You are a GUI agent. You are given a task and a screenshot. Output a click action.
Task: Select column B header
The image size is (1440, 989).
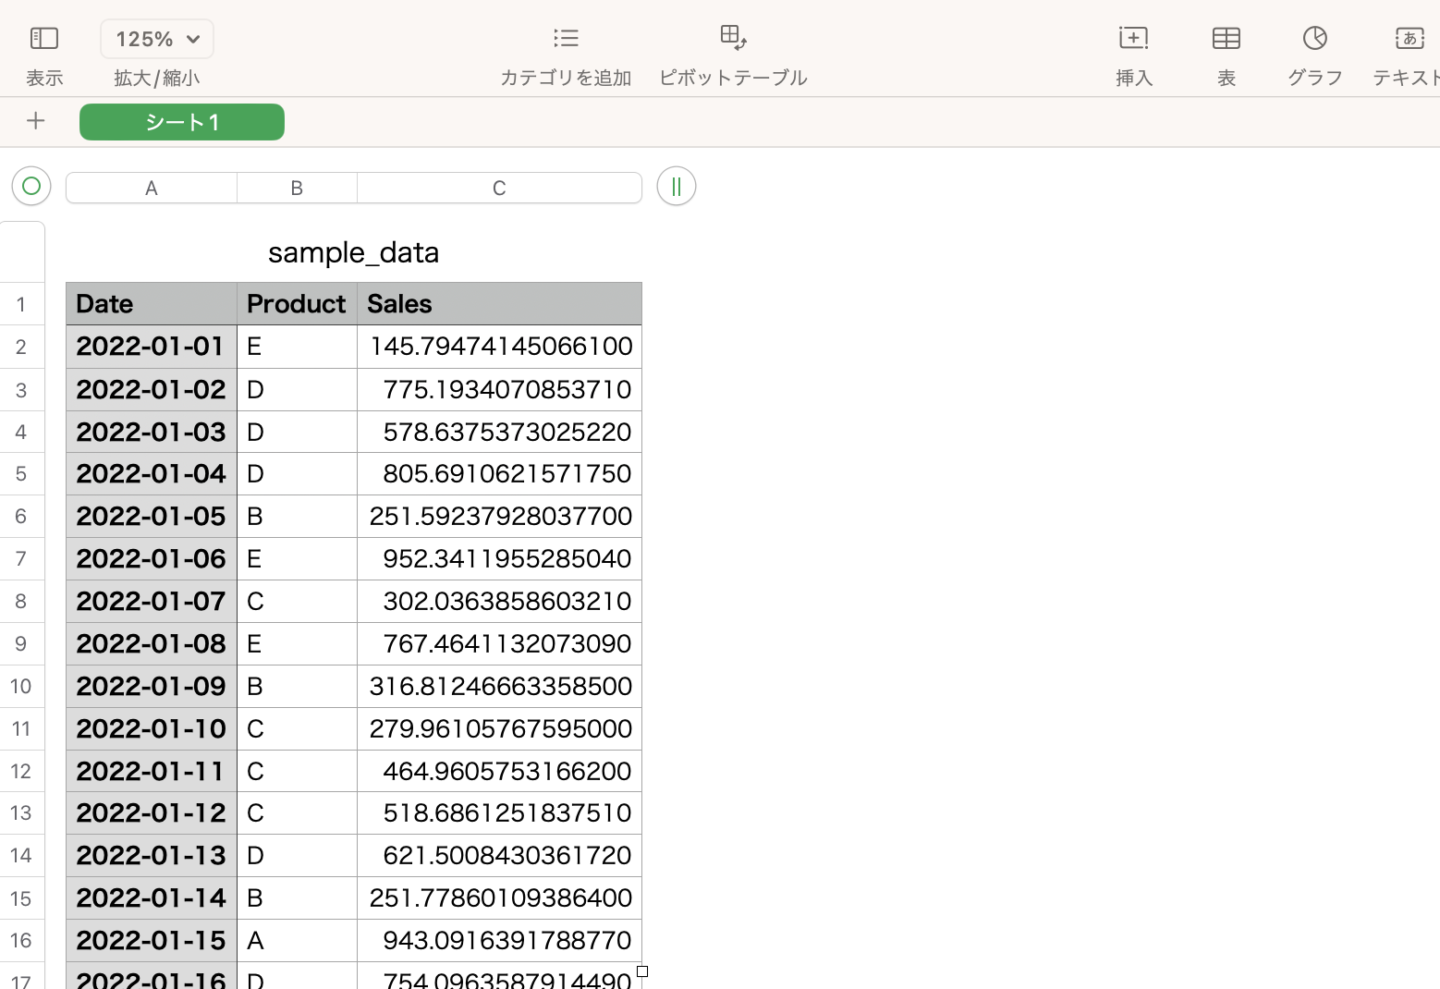tap(297, 188)
